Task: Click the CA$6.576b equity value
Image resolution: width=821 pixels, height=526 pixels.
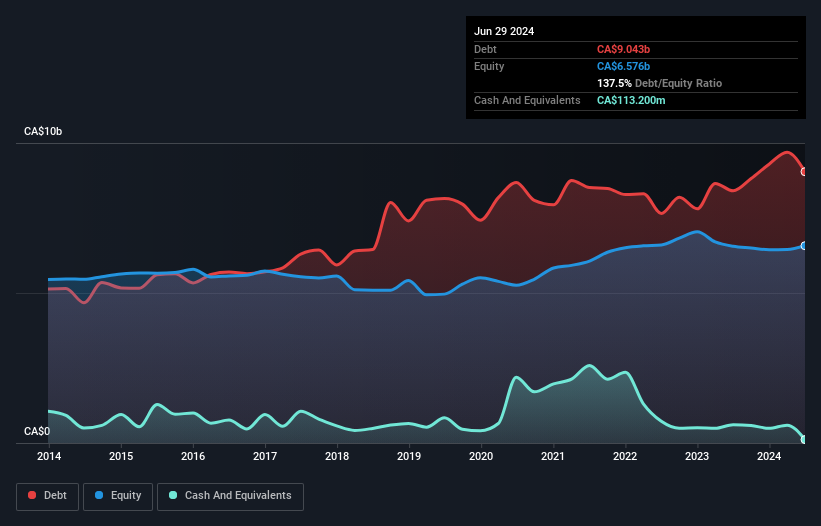Action: pos(623,66)
